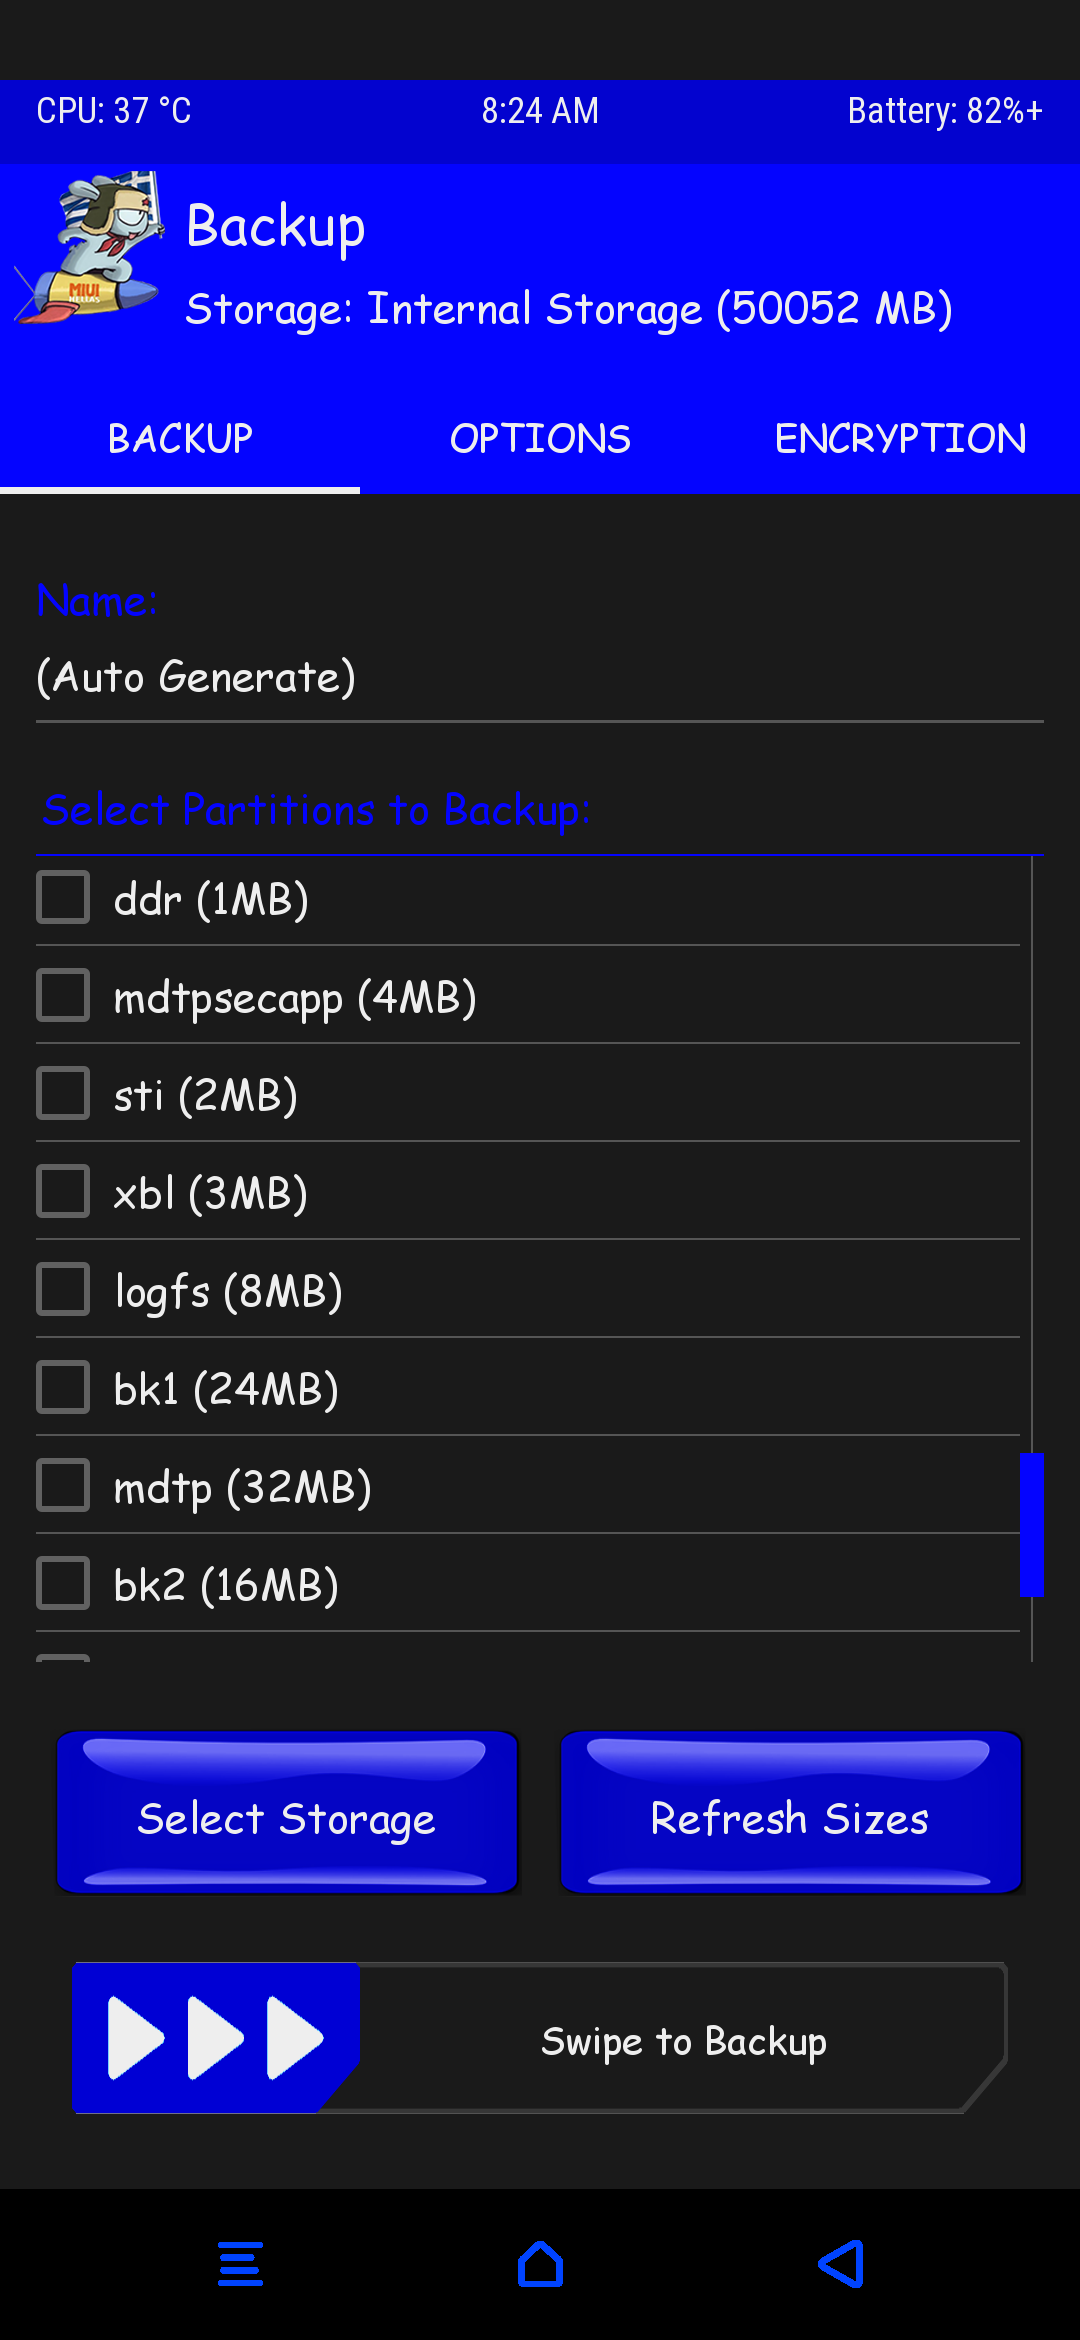Click the partition list scrollbar handle
Viewport: 1080px width, 2340px height.
coord(1031,1525)
